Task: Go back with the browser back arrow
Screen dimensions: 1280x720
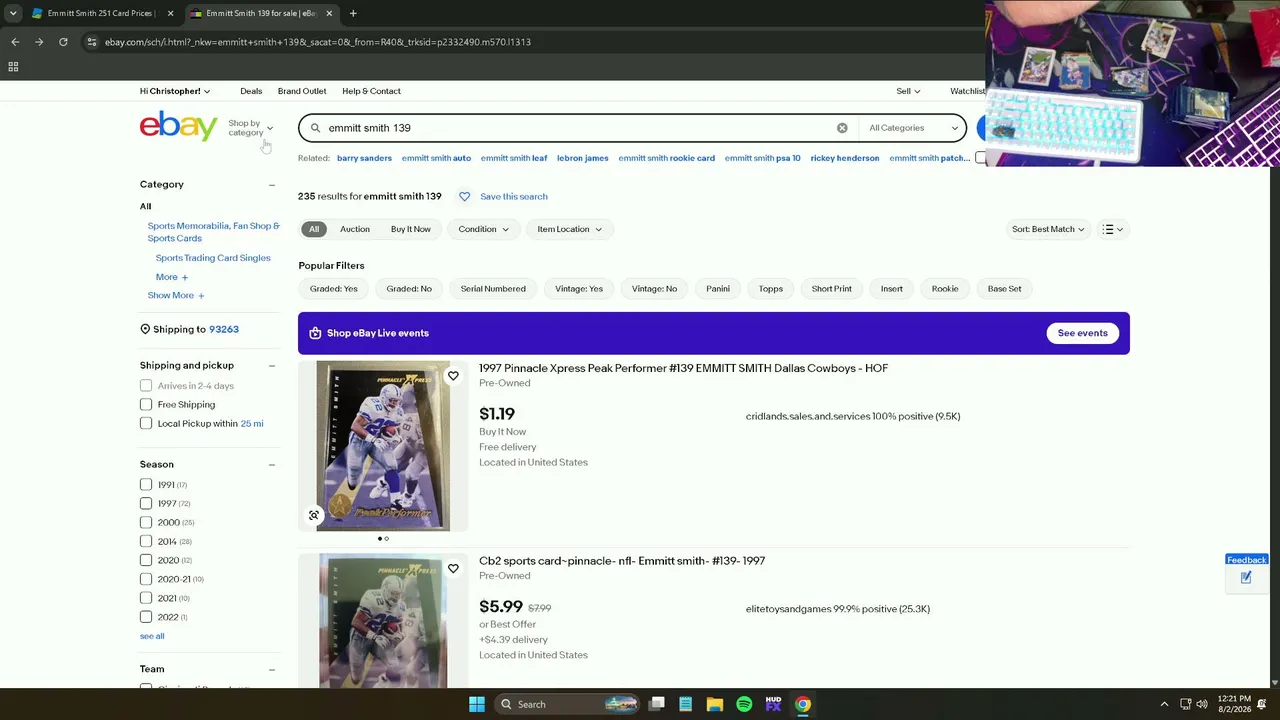Action: pyautogui.click(x=15, y=42)
